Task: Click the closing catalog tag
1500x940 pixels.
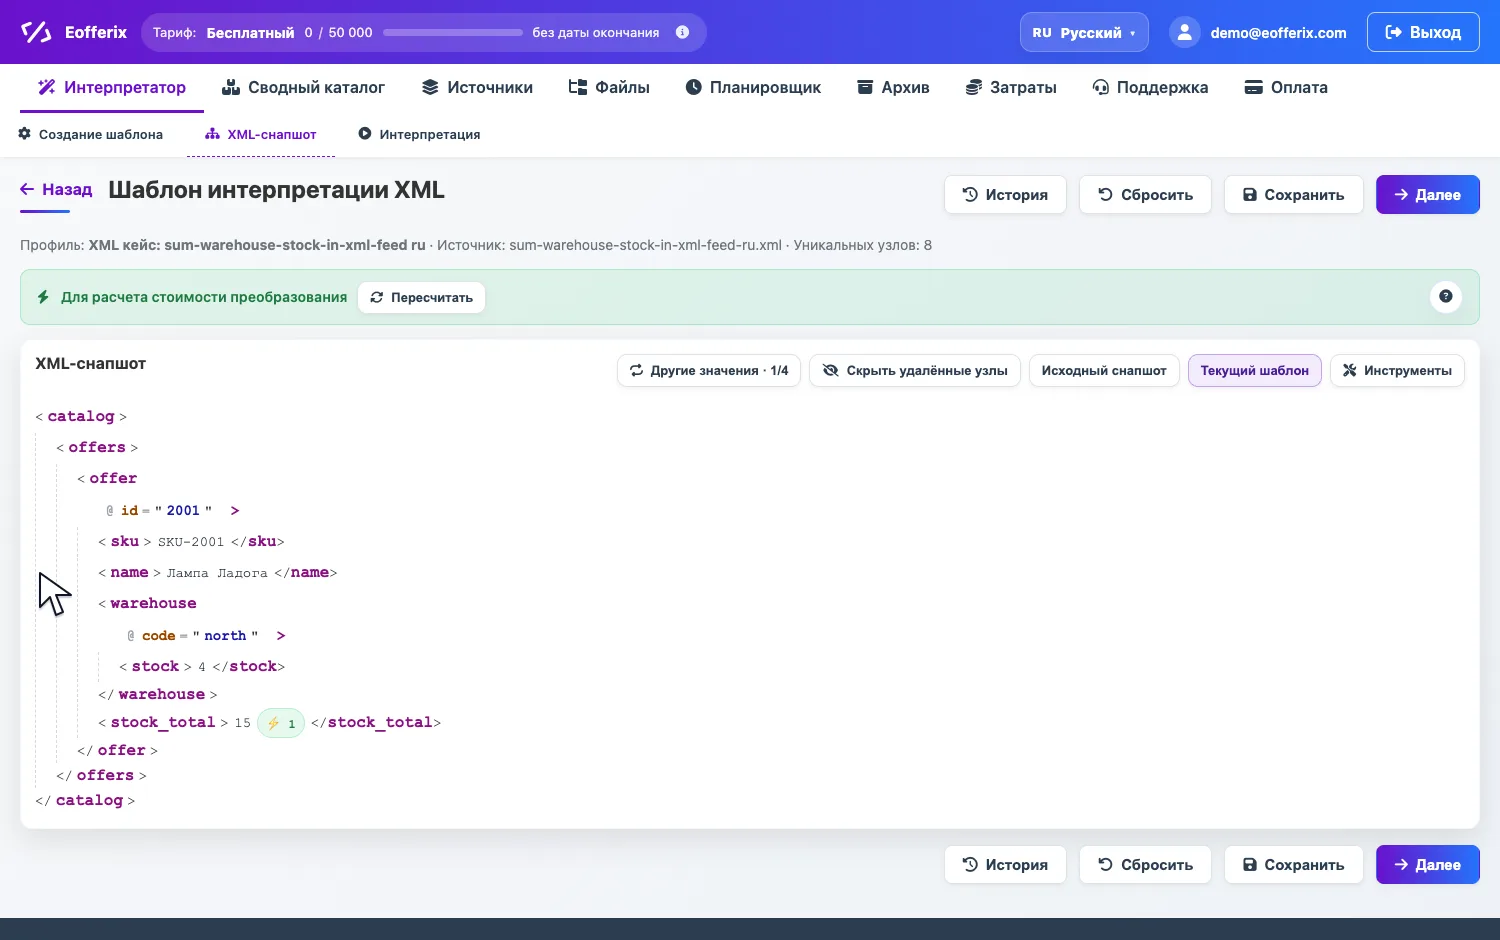Action: (85, 800)
